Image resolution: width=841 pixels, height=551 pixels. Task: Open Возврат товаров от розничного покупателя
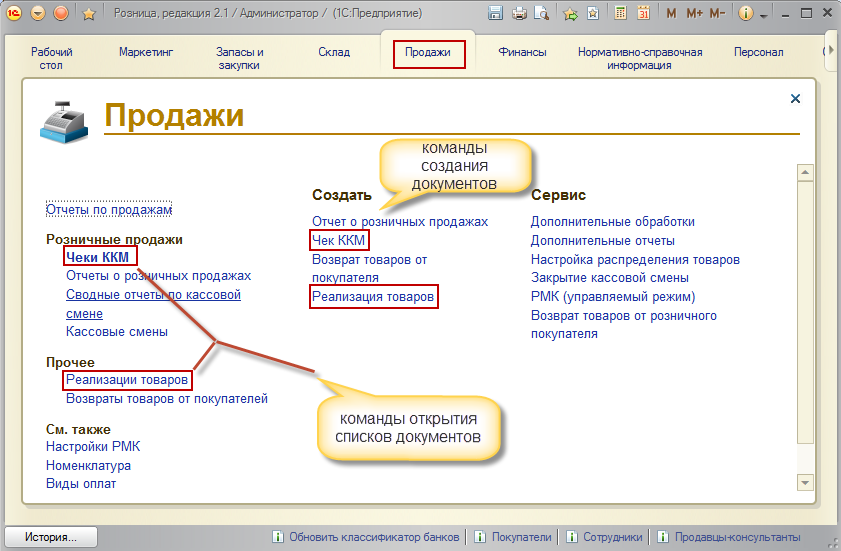click(x=624, y=325)
